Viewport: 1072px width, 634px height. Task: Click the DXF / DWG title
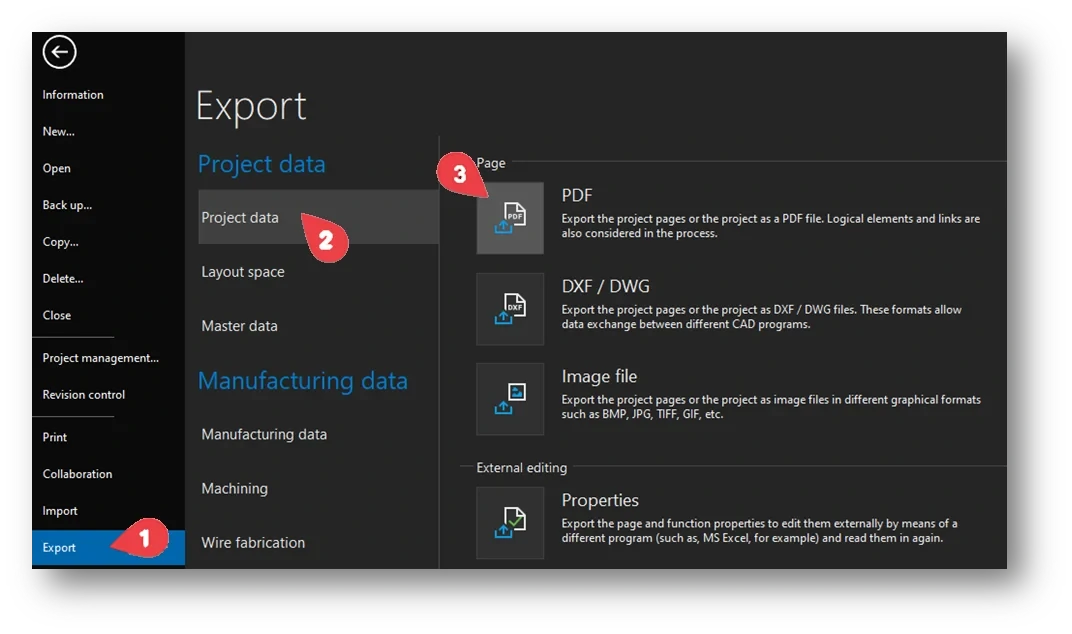coord(606,286)
